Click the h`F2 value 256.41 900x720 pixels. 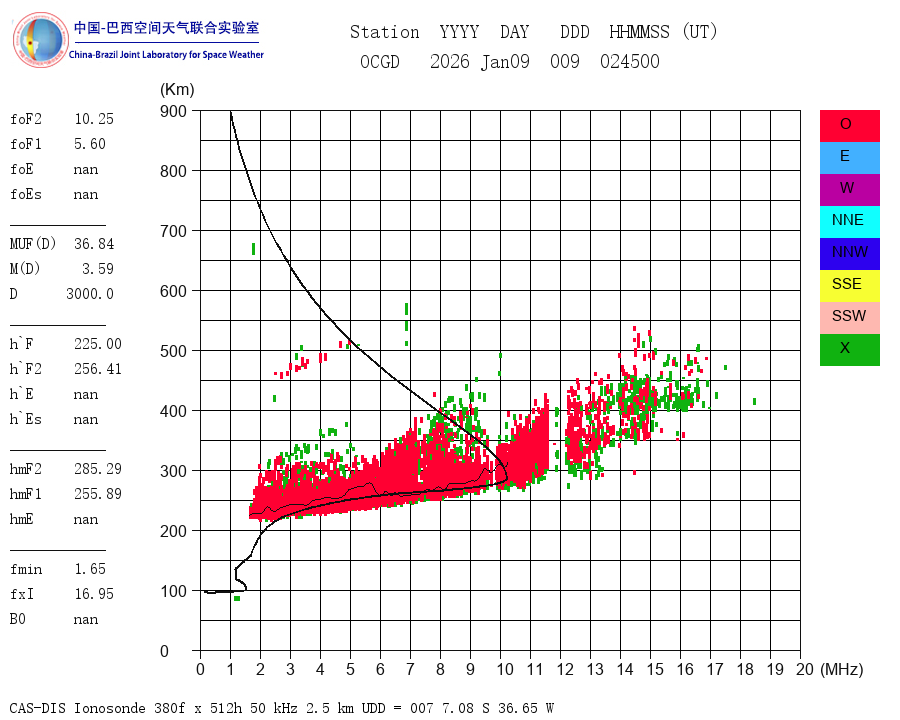tap(98, 369)
